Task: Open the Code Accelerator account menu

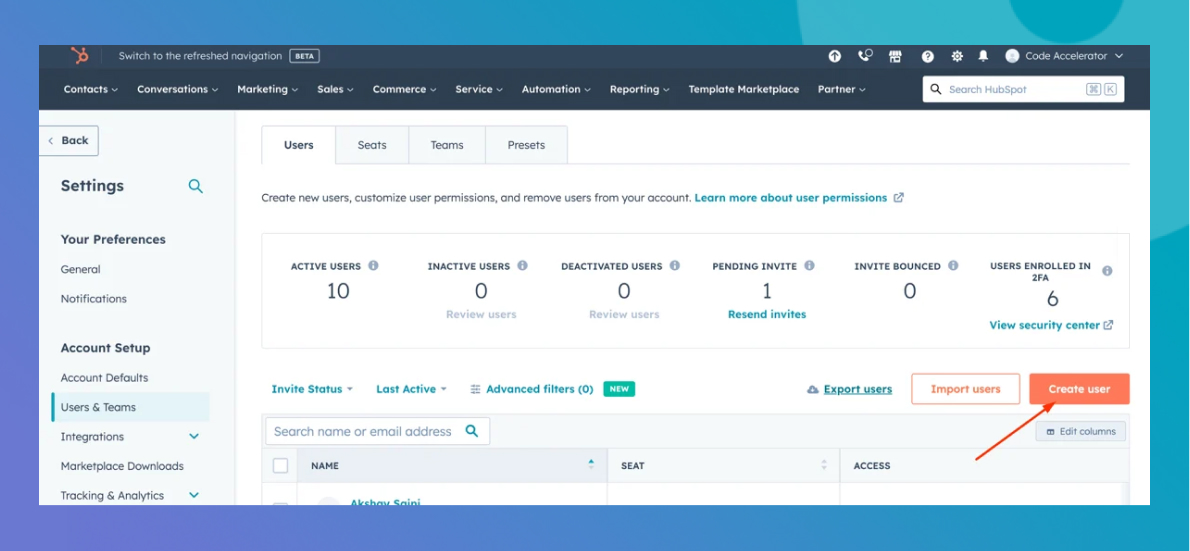Action: [1065, 57]
